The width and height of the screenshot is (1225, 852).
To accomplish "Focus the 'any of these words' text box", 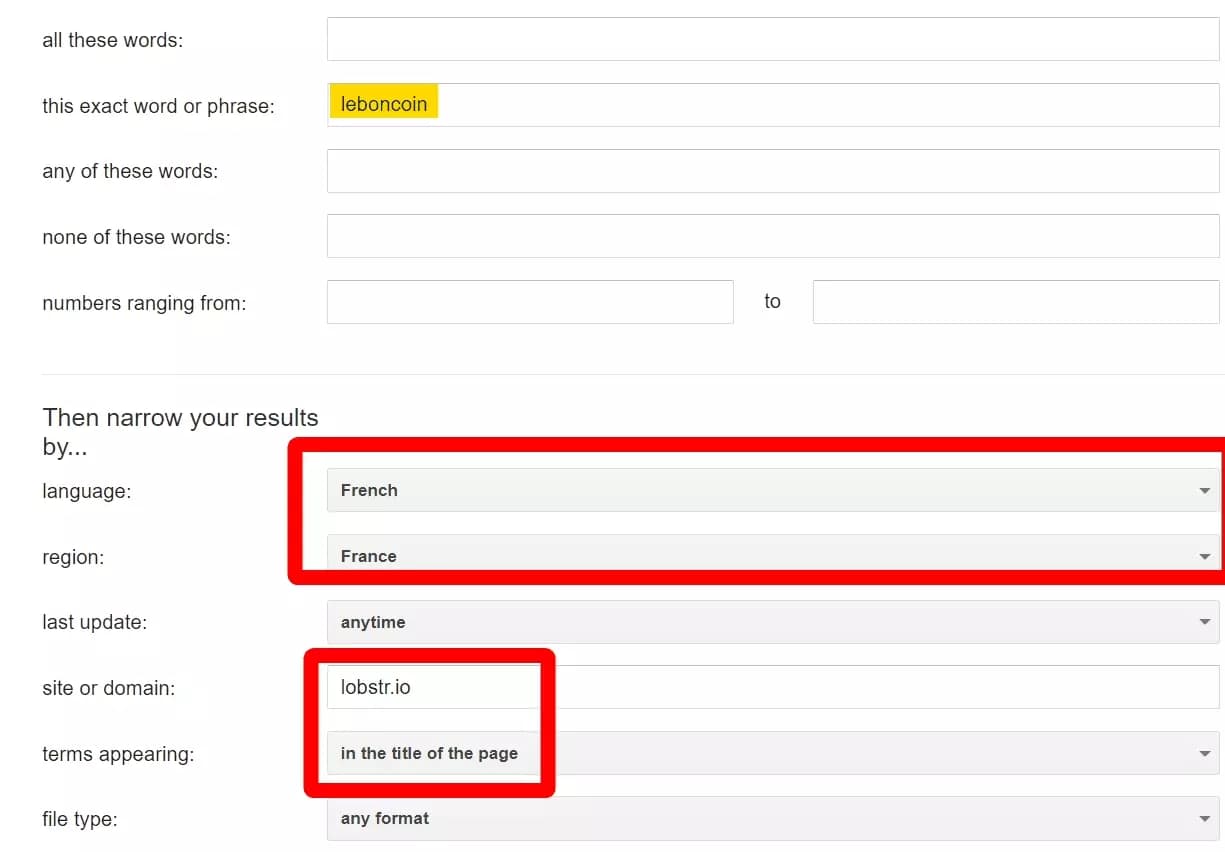I will pyautogui.click(x=772, y=171).
